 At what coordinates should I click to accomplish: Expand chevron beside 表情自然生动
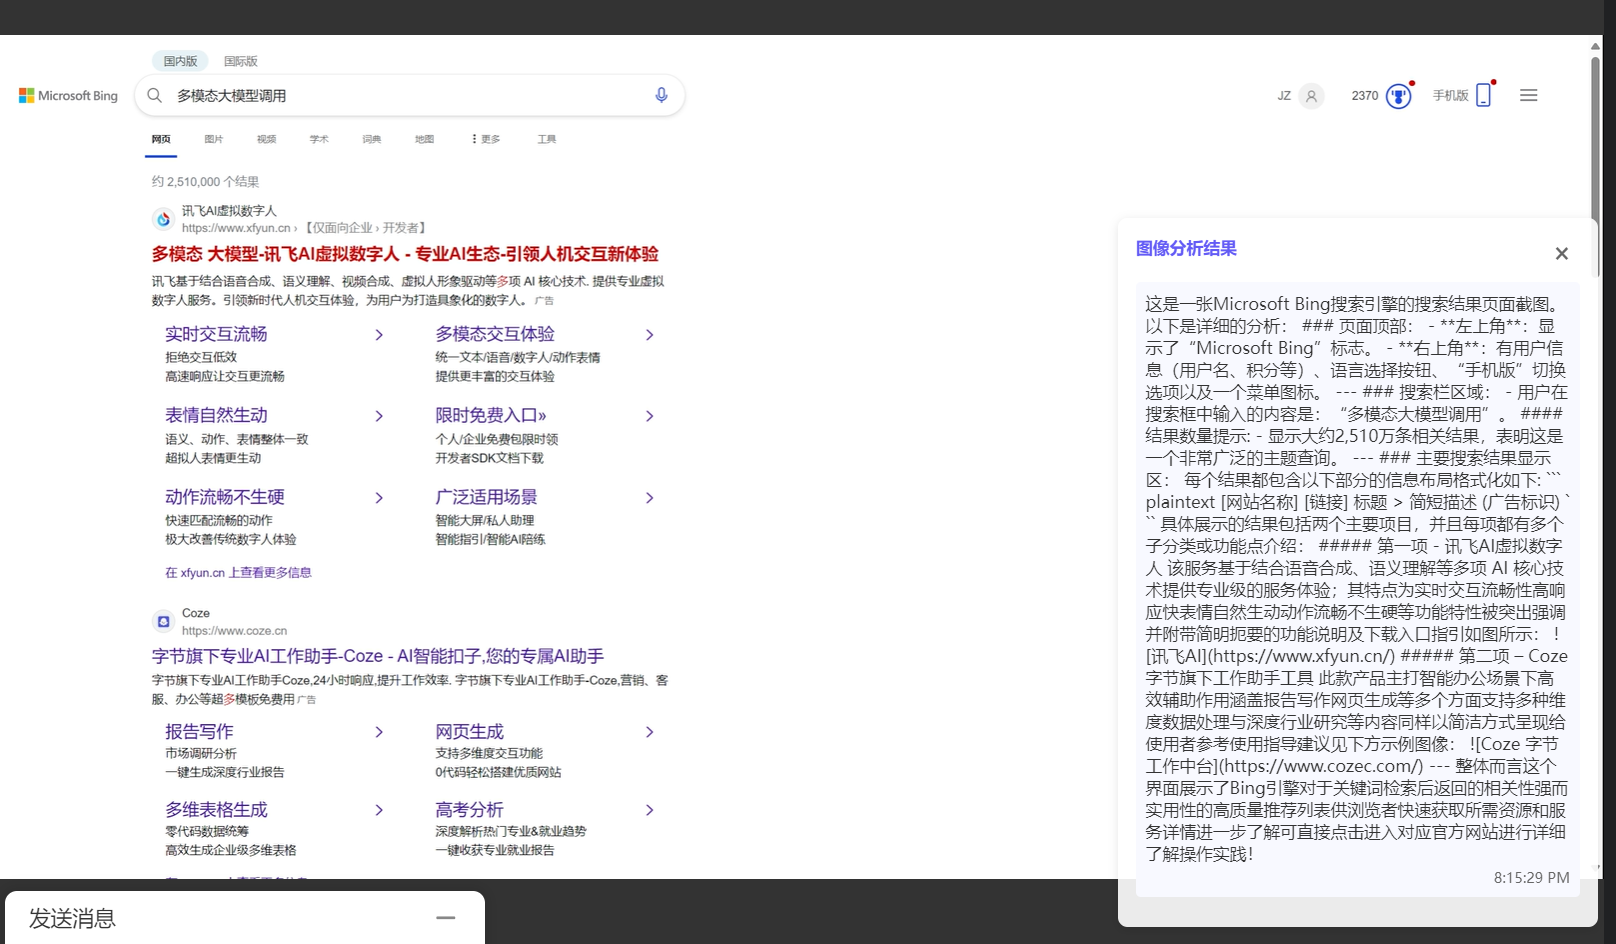[379, 416]
